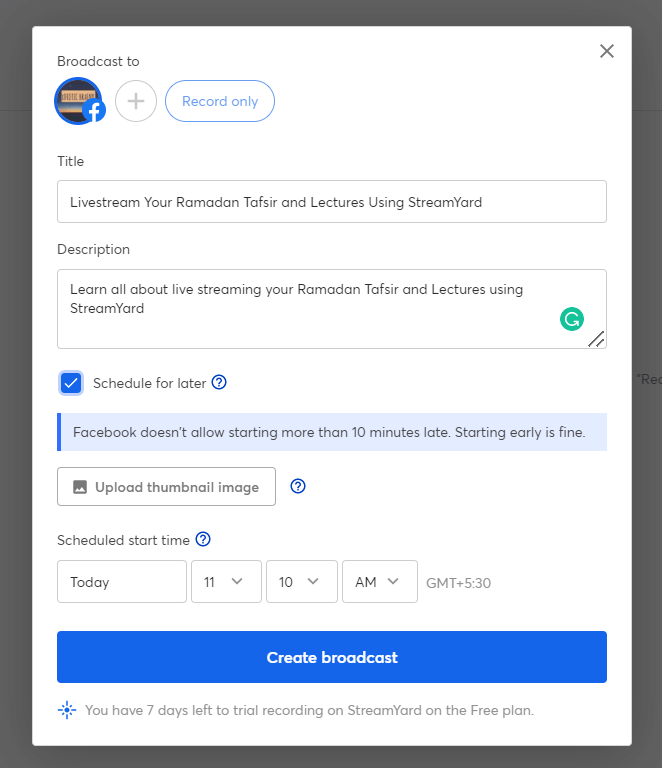662x768 pixels.
Task: Open the help icon beside Upload thumbnail image
Action: [298, 486]
